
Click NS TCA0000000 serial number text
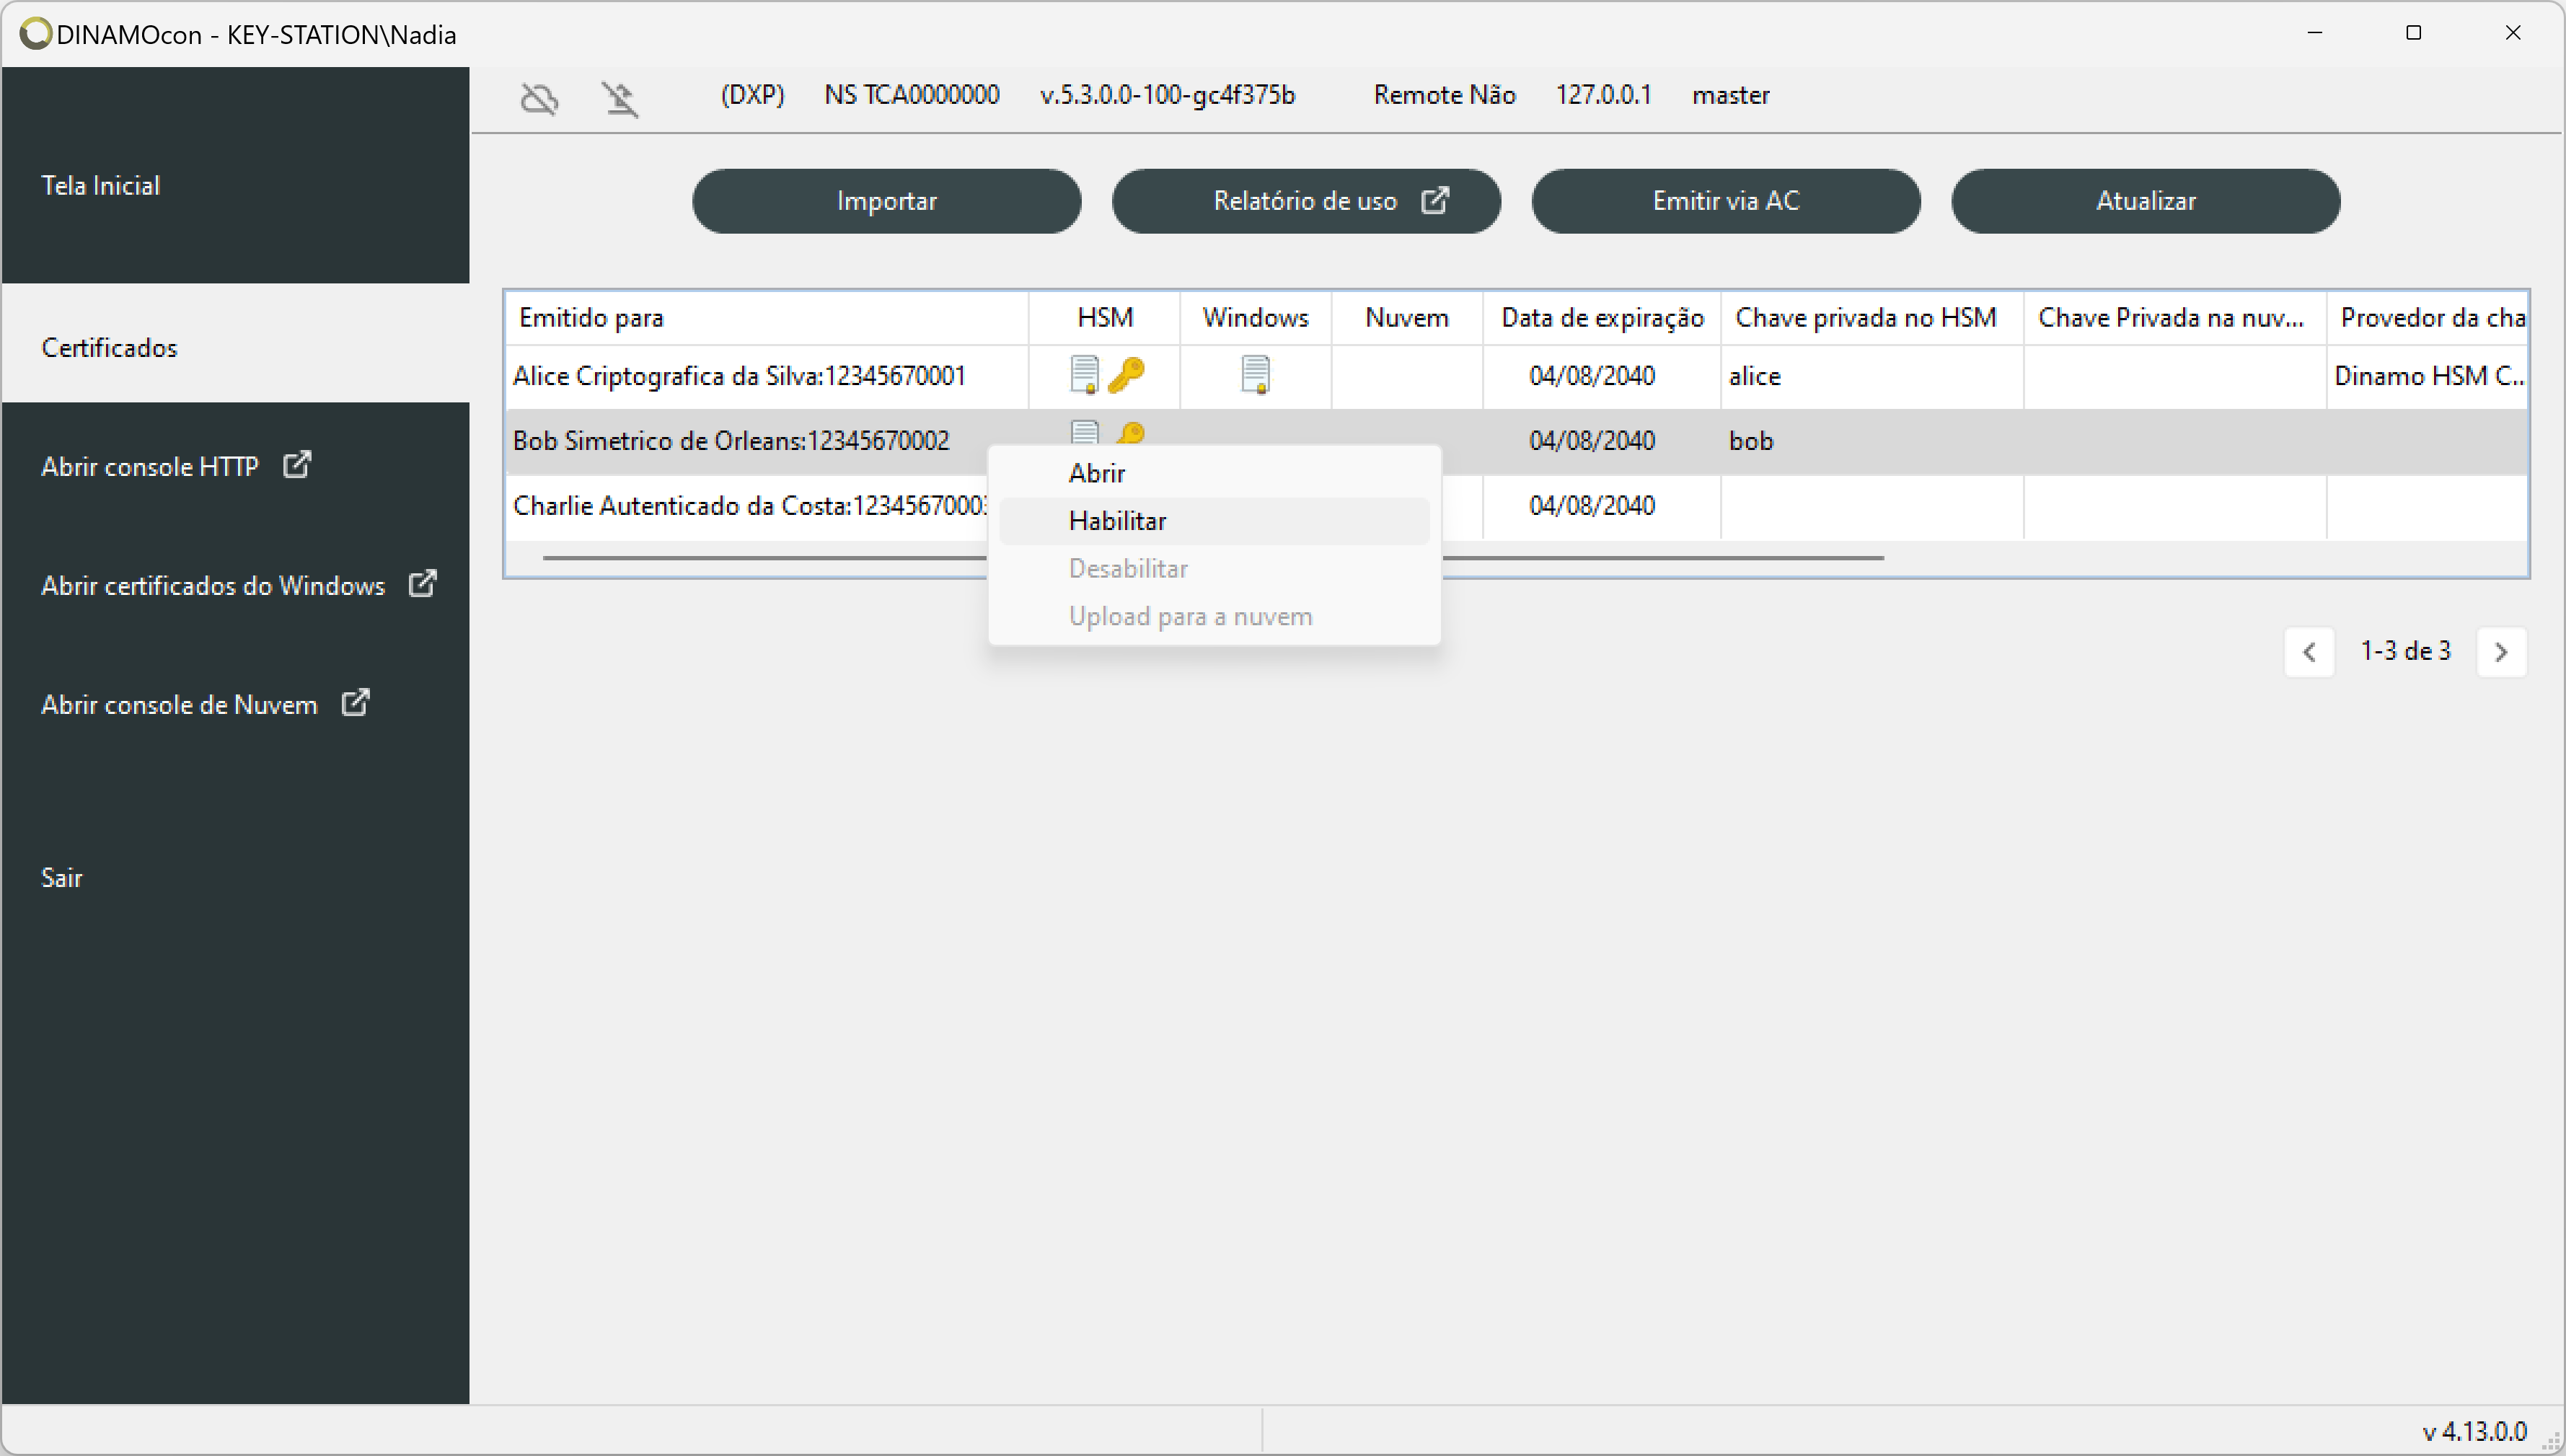911,95
